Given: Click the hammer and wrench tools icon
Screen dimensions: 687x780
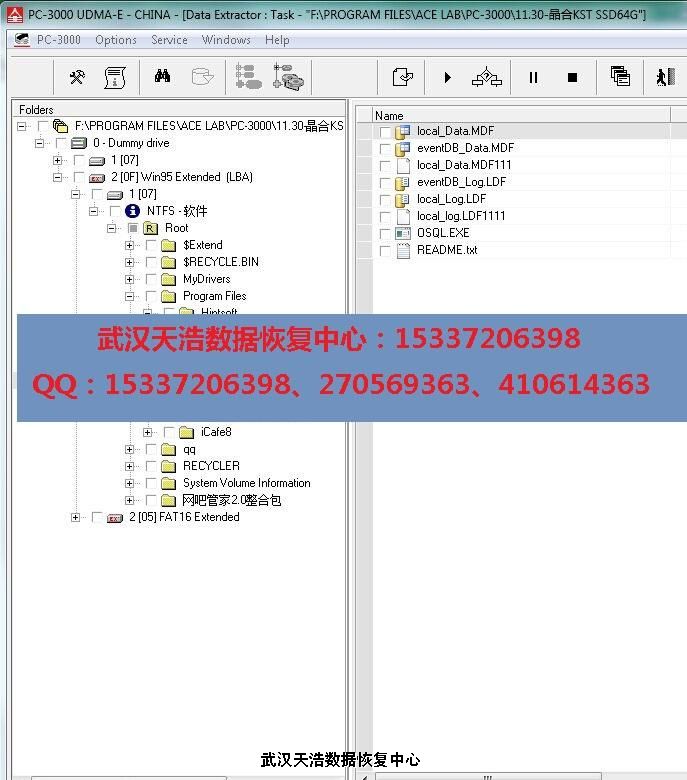Looking at the screenshot, I should [77, 77].
